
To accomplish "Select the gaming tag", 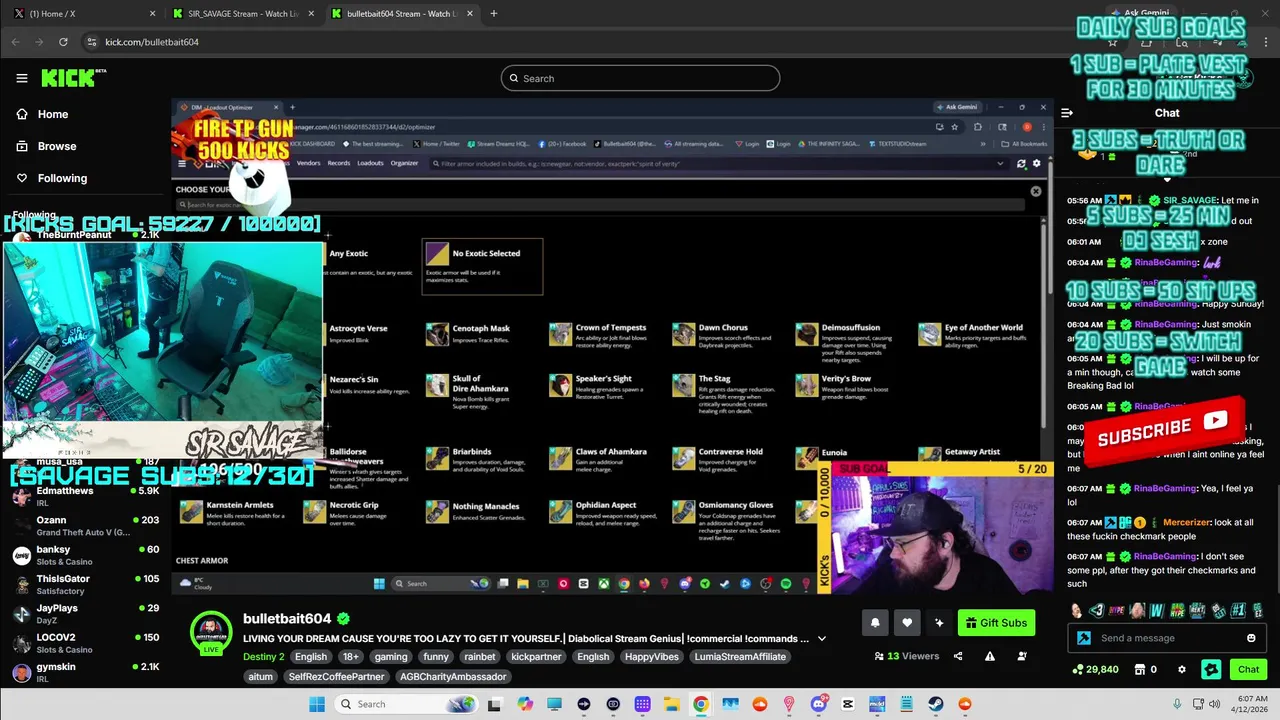I will click(391, 657).
